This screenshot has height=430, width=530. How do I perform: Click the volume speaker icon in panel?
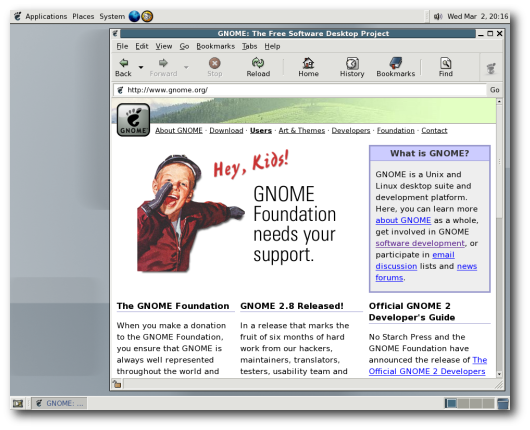438,16
